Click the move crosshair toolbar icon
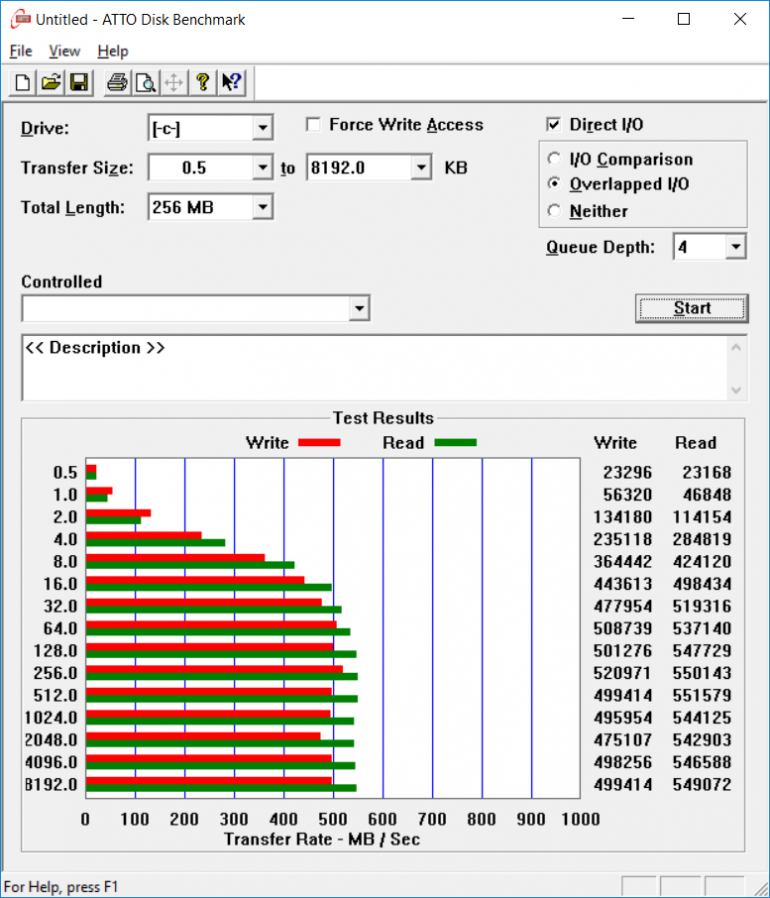Image resolution: width=770 pixels, height=898 pixels. click(x=174, y=82)
